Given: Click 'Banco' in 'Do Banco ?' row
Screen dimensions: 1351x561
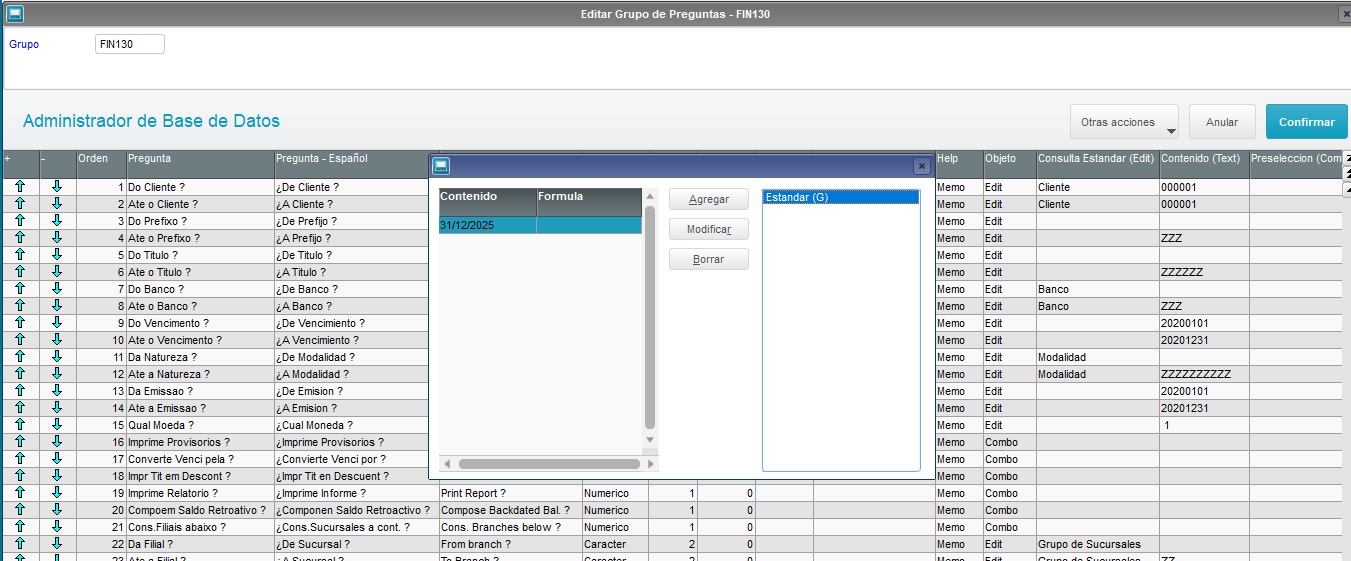Looking at the screenshot, I should point(1098,289).
